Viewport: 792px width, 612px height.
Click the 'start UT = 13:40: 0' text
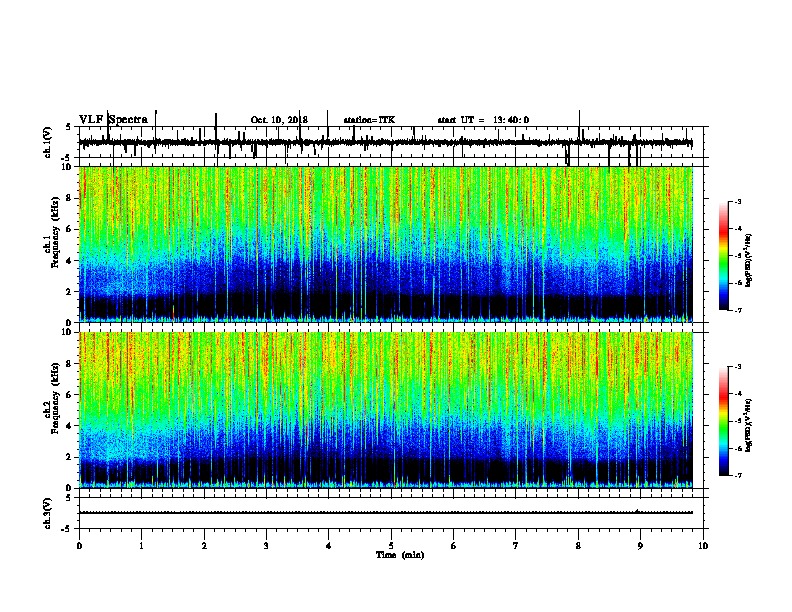click(483, 120)
